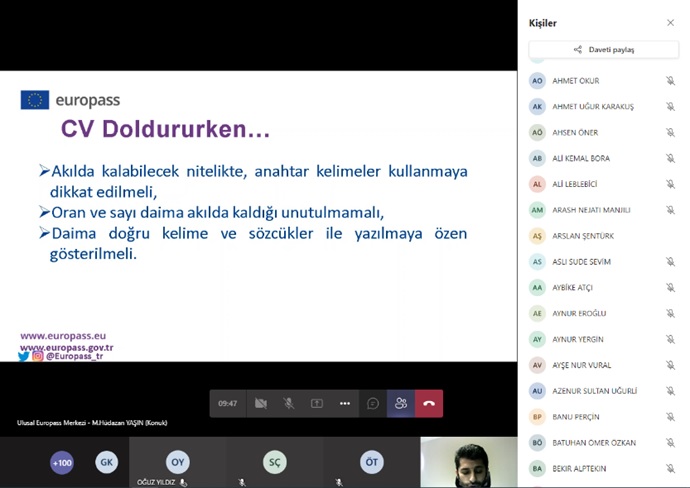The image size is (690, 488).
Task: Click AŞ avatar of Arslan Şentürk
Action: click(537, 236)
